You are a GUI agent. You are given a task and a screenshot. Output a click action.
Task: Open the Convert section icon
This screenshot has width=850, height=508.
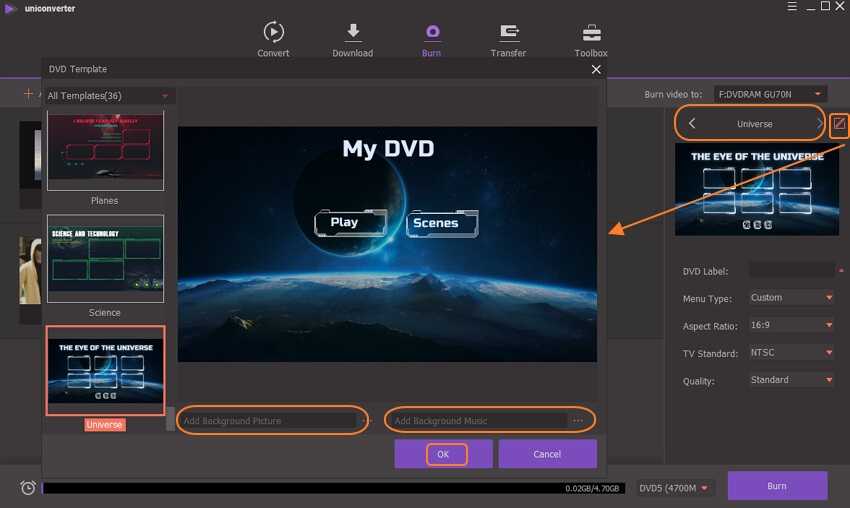tap(273, 32)
